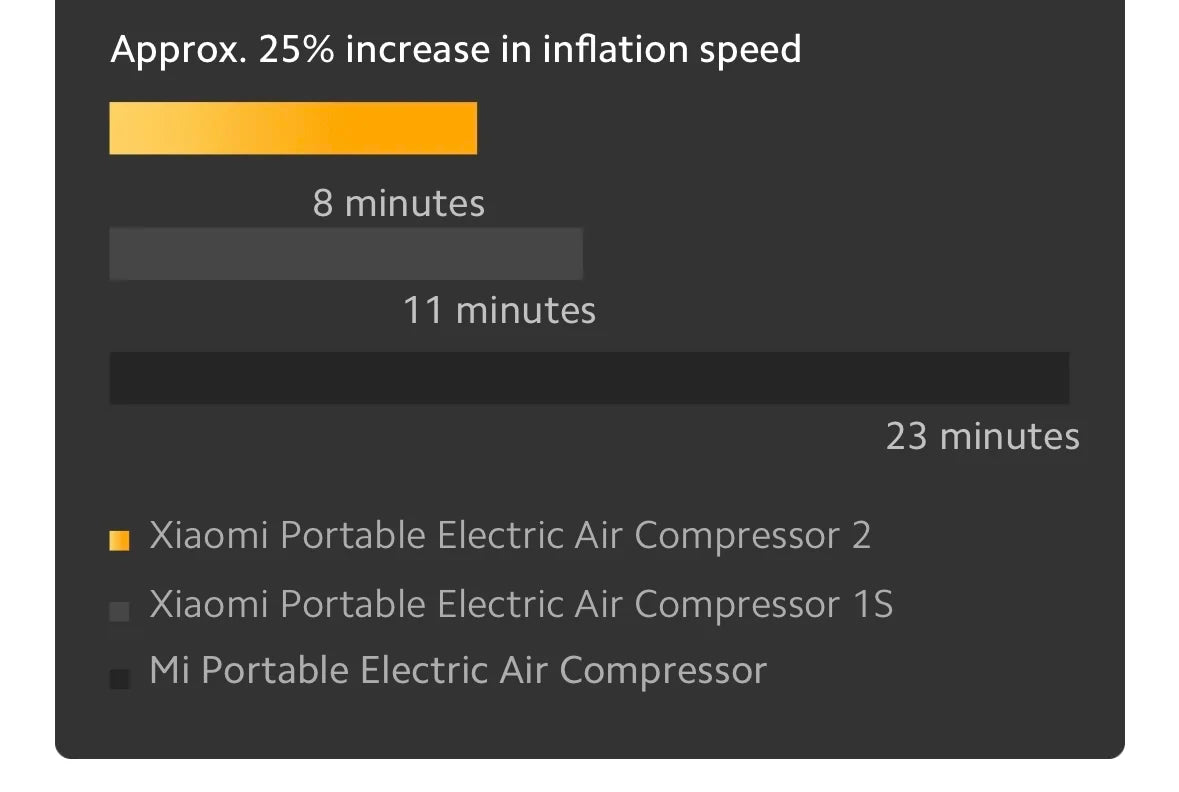The height and width of the screenshot is (792, 1179).
Task: Click the word "Approx." in the heading
Action: click(x=178, y=49)
